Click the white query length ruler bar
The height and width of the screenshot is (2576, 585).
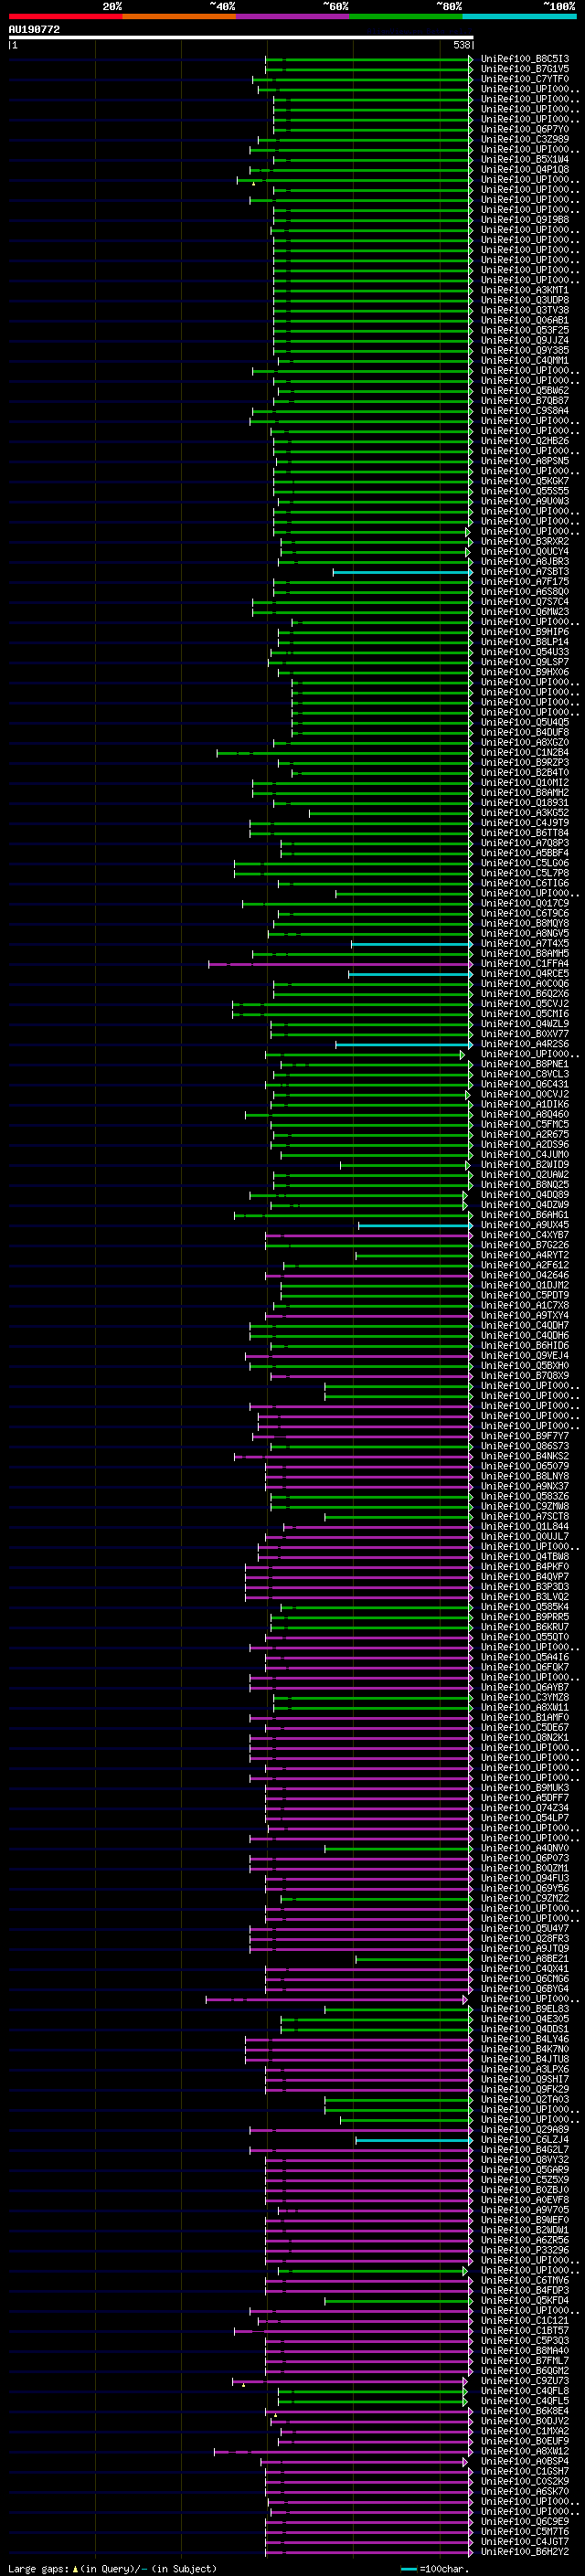click(x=241, y=37)
